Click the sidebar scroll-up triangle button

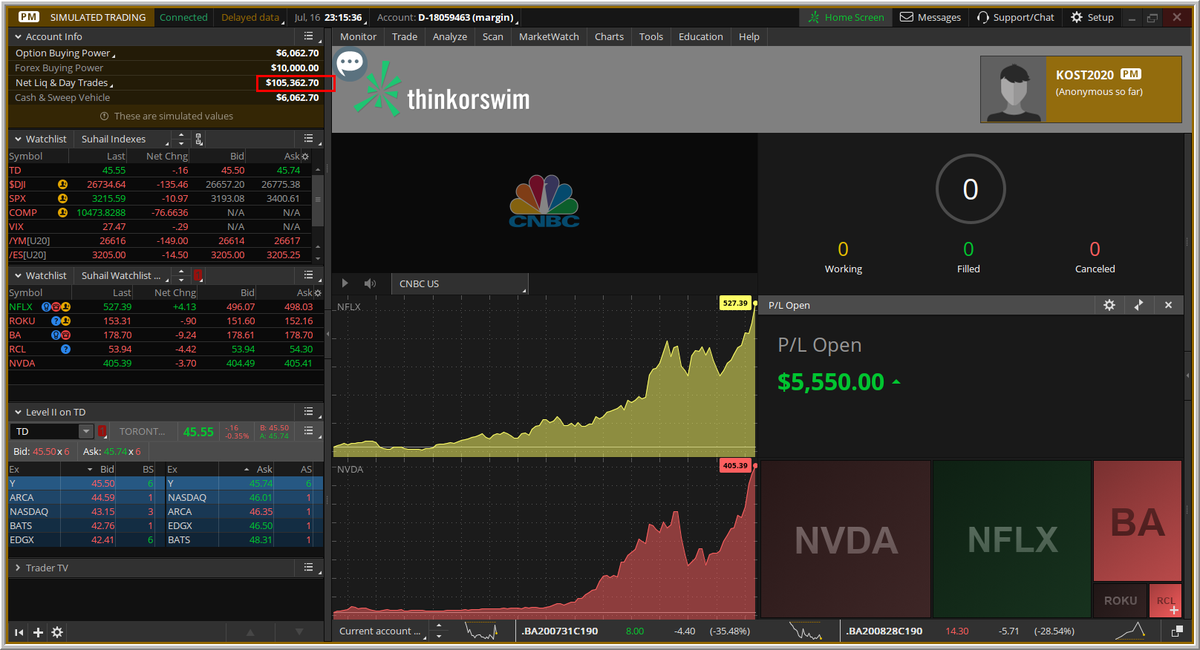pyautogui.click(x=250, y=632)
